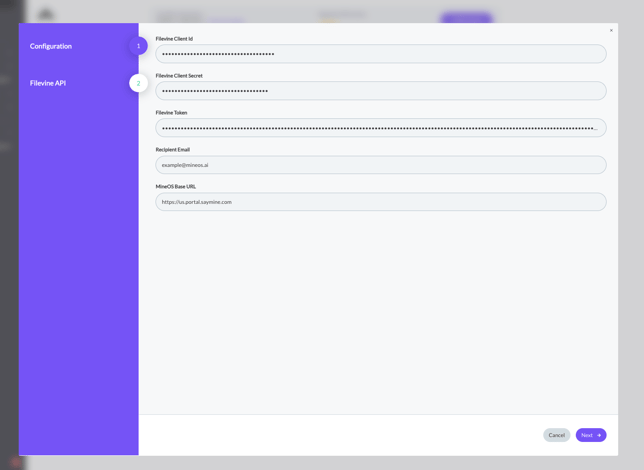
Task: Close the dialog with the X
Action: point(611,30)
